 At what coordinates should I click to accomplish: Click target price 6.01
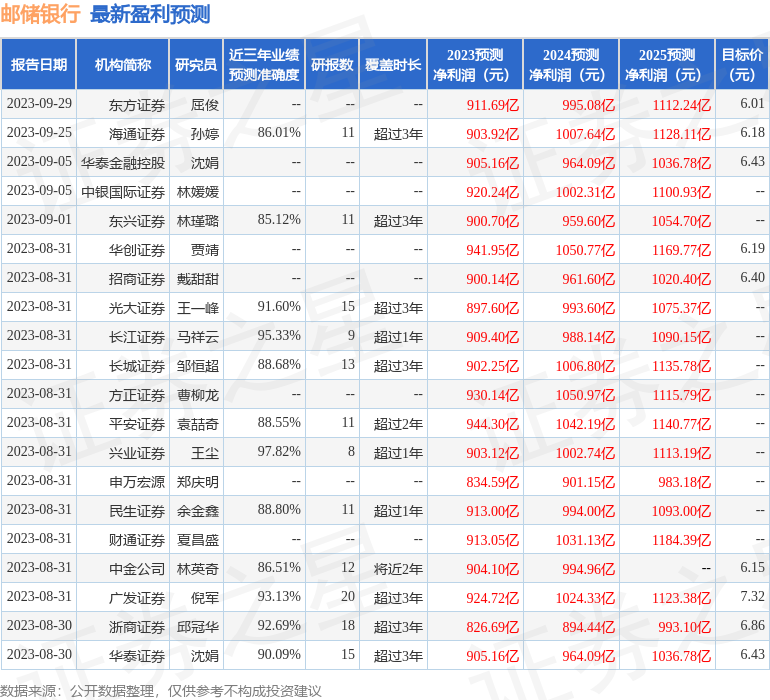point(752,103)
